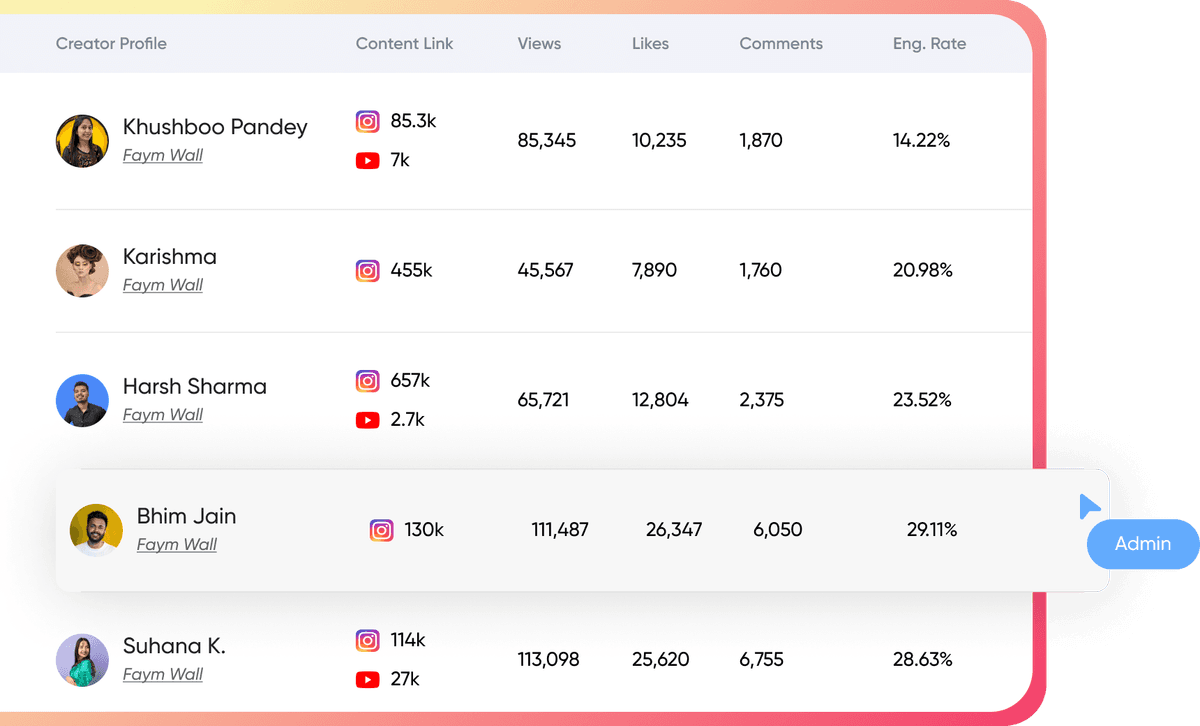The height and width of the screenshot is (726, 1200).
Task: Click the 657k Instagram count
Action: tap(410, 381)
